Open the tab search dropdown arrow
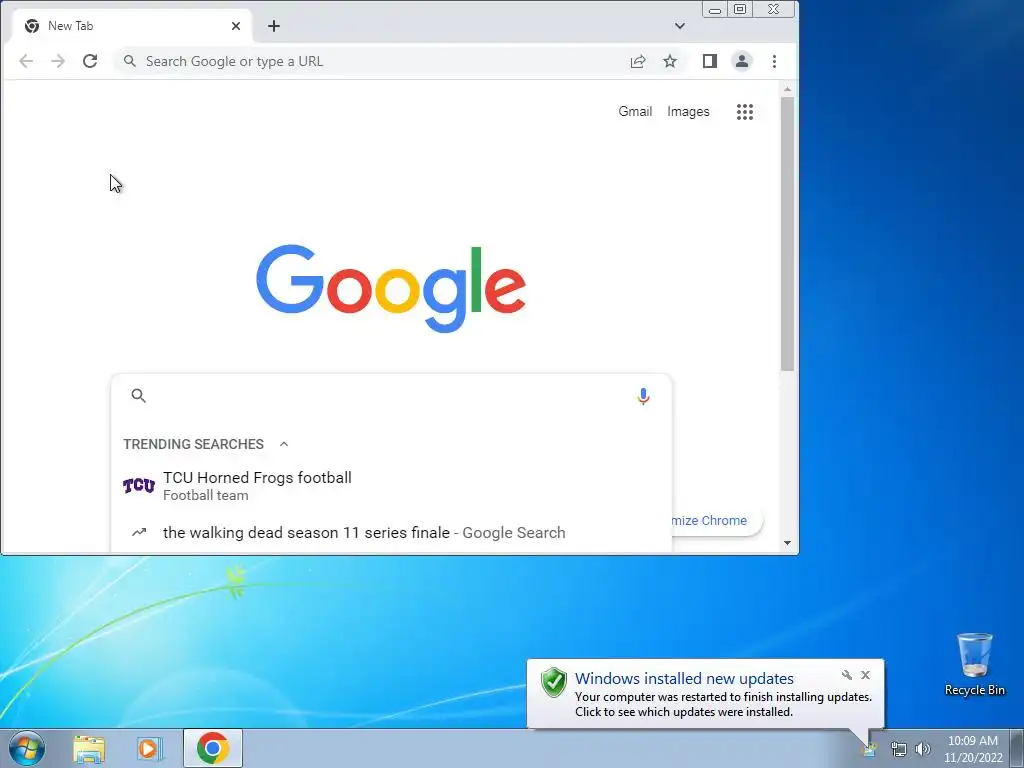 tap(680, 26)
